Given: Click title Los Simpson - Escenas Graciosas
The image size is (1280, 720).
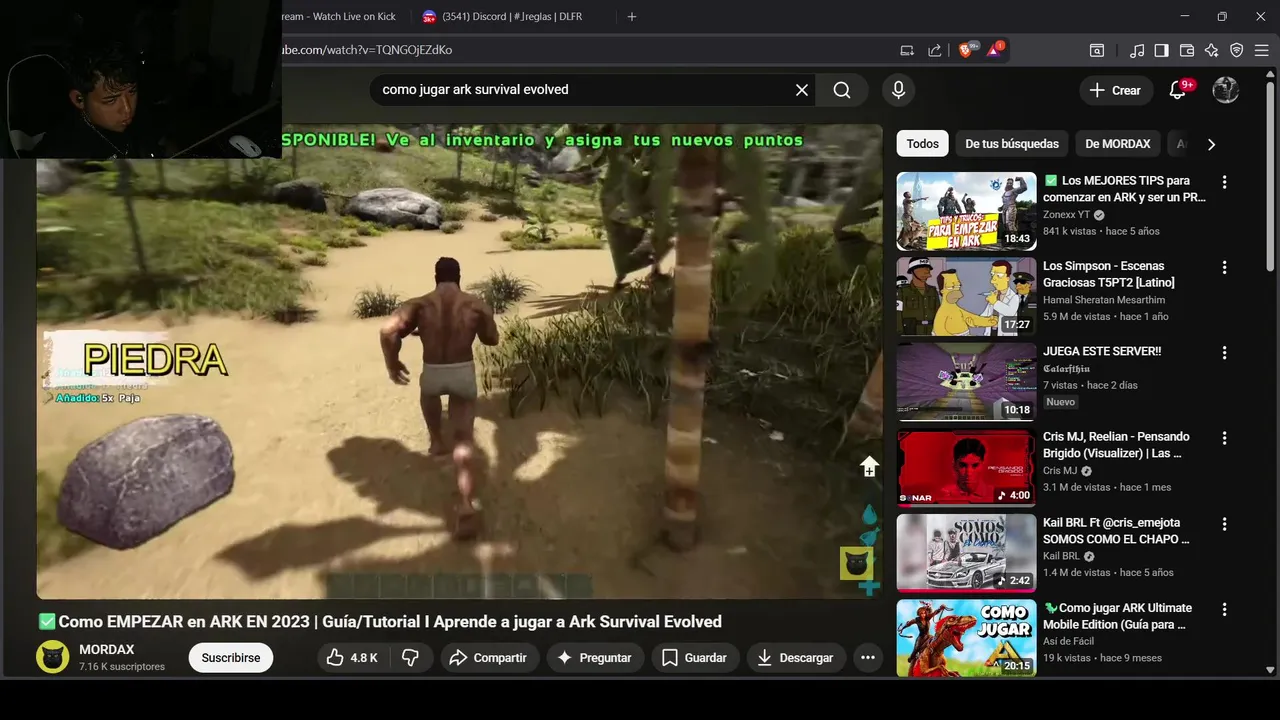Looking at the screenshot, I should (1109, 274).
